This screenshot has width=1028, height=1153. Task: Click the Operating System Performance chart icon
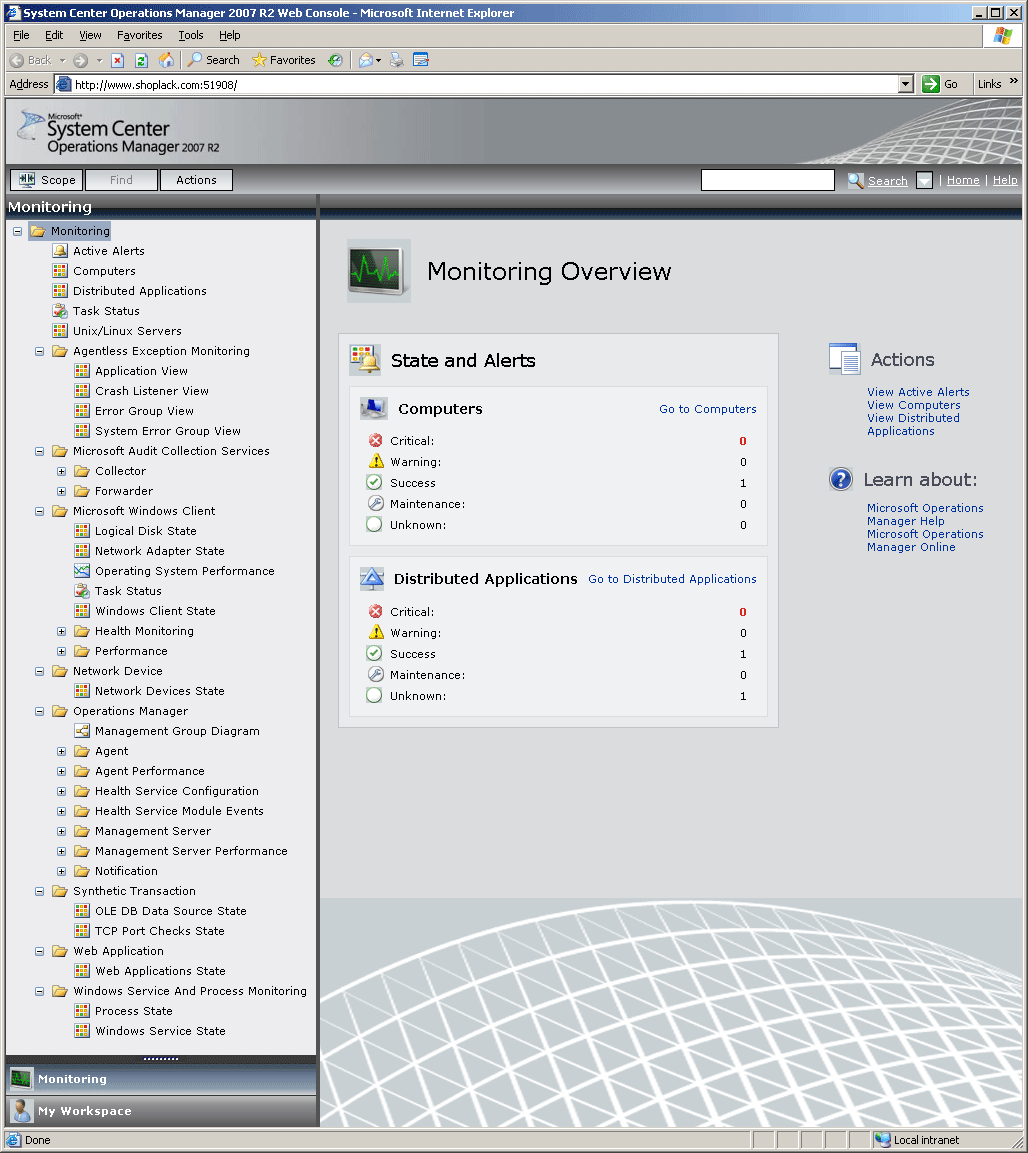82,571
